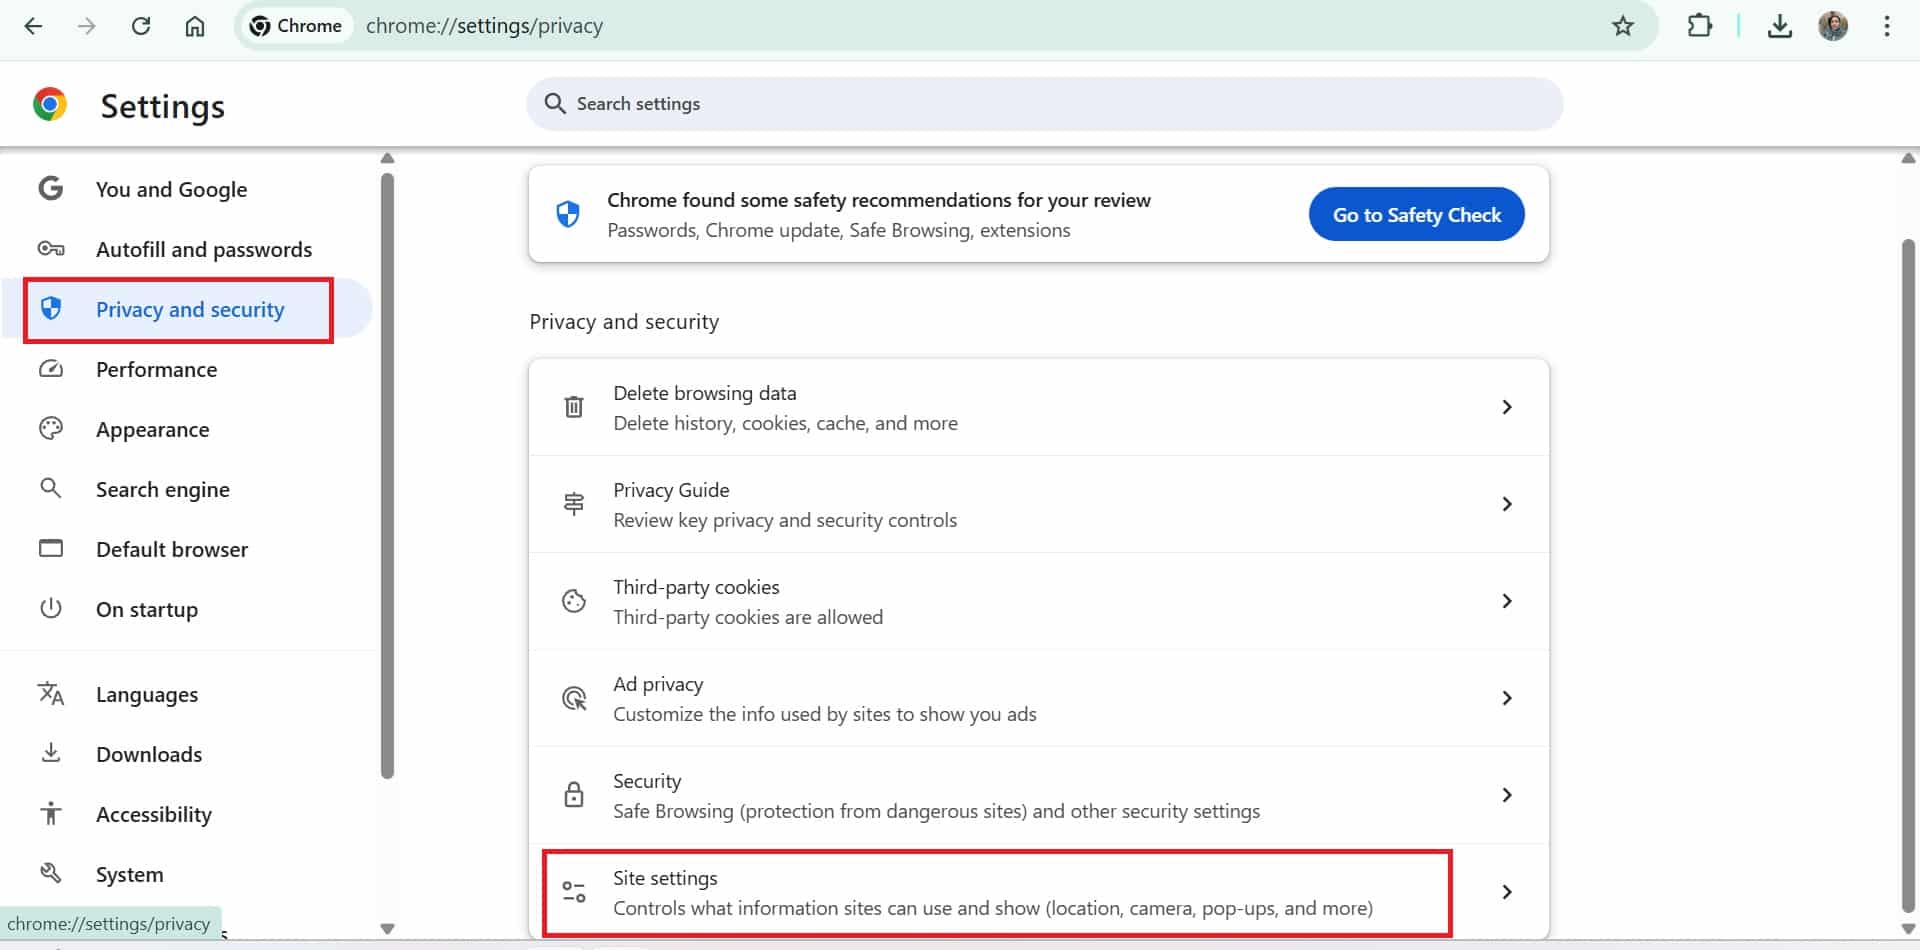Click the bookmark star icon

1622,26
